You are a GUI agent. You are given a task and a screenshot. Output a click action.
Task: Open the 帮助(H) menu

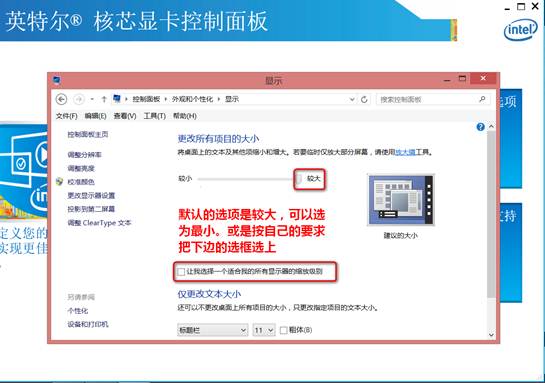tap(185, 116)
